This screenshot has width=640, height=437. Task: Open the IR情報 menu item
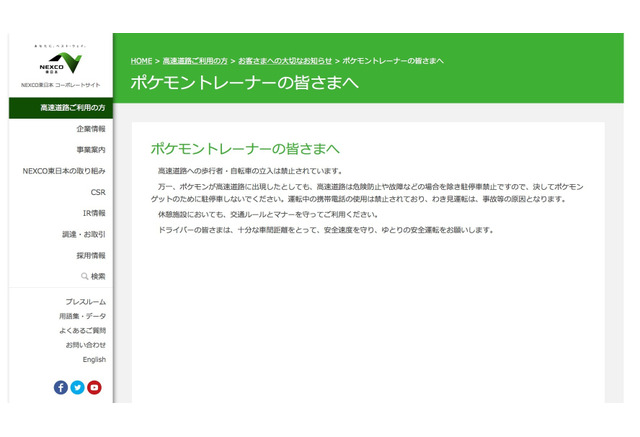click(x=94, y=213)
